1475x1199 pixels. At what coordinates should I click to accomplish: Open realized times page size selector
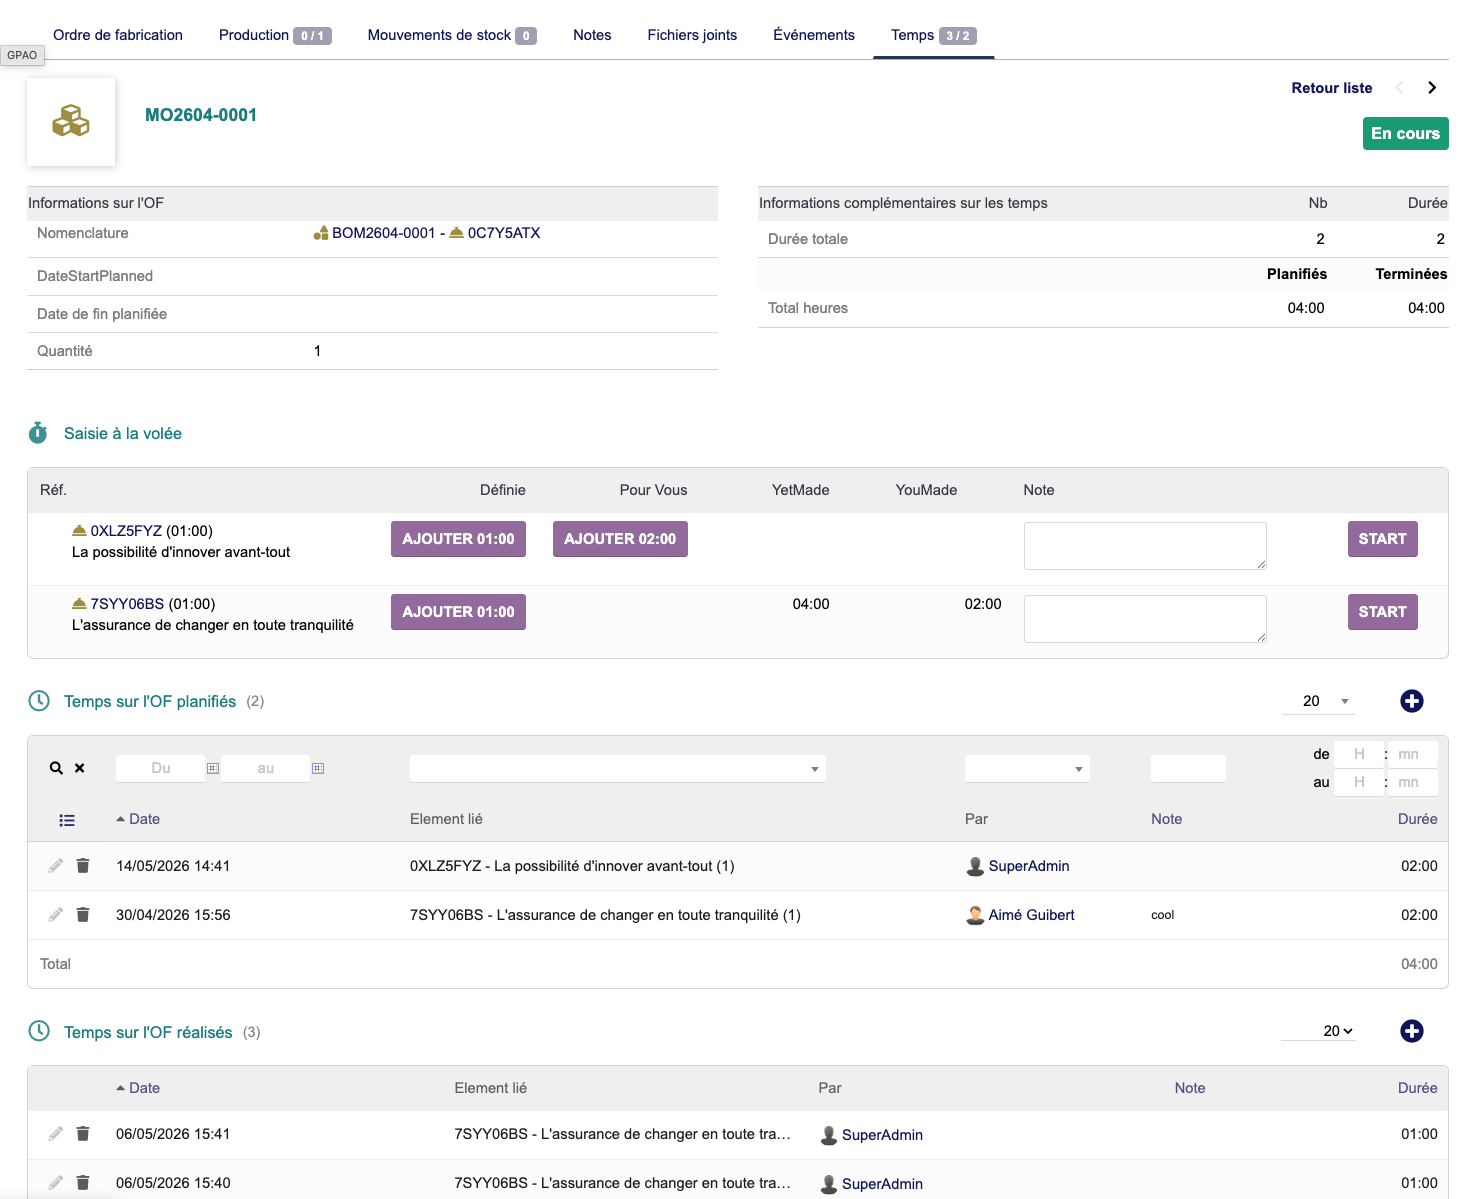coord(1318,1031)
